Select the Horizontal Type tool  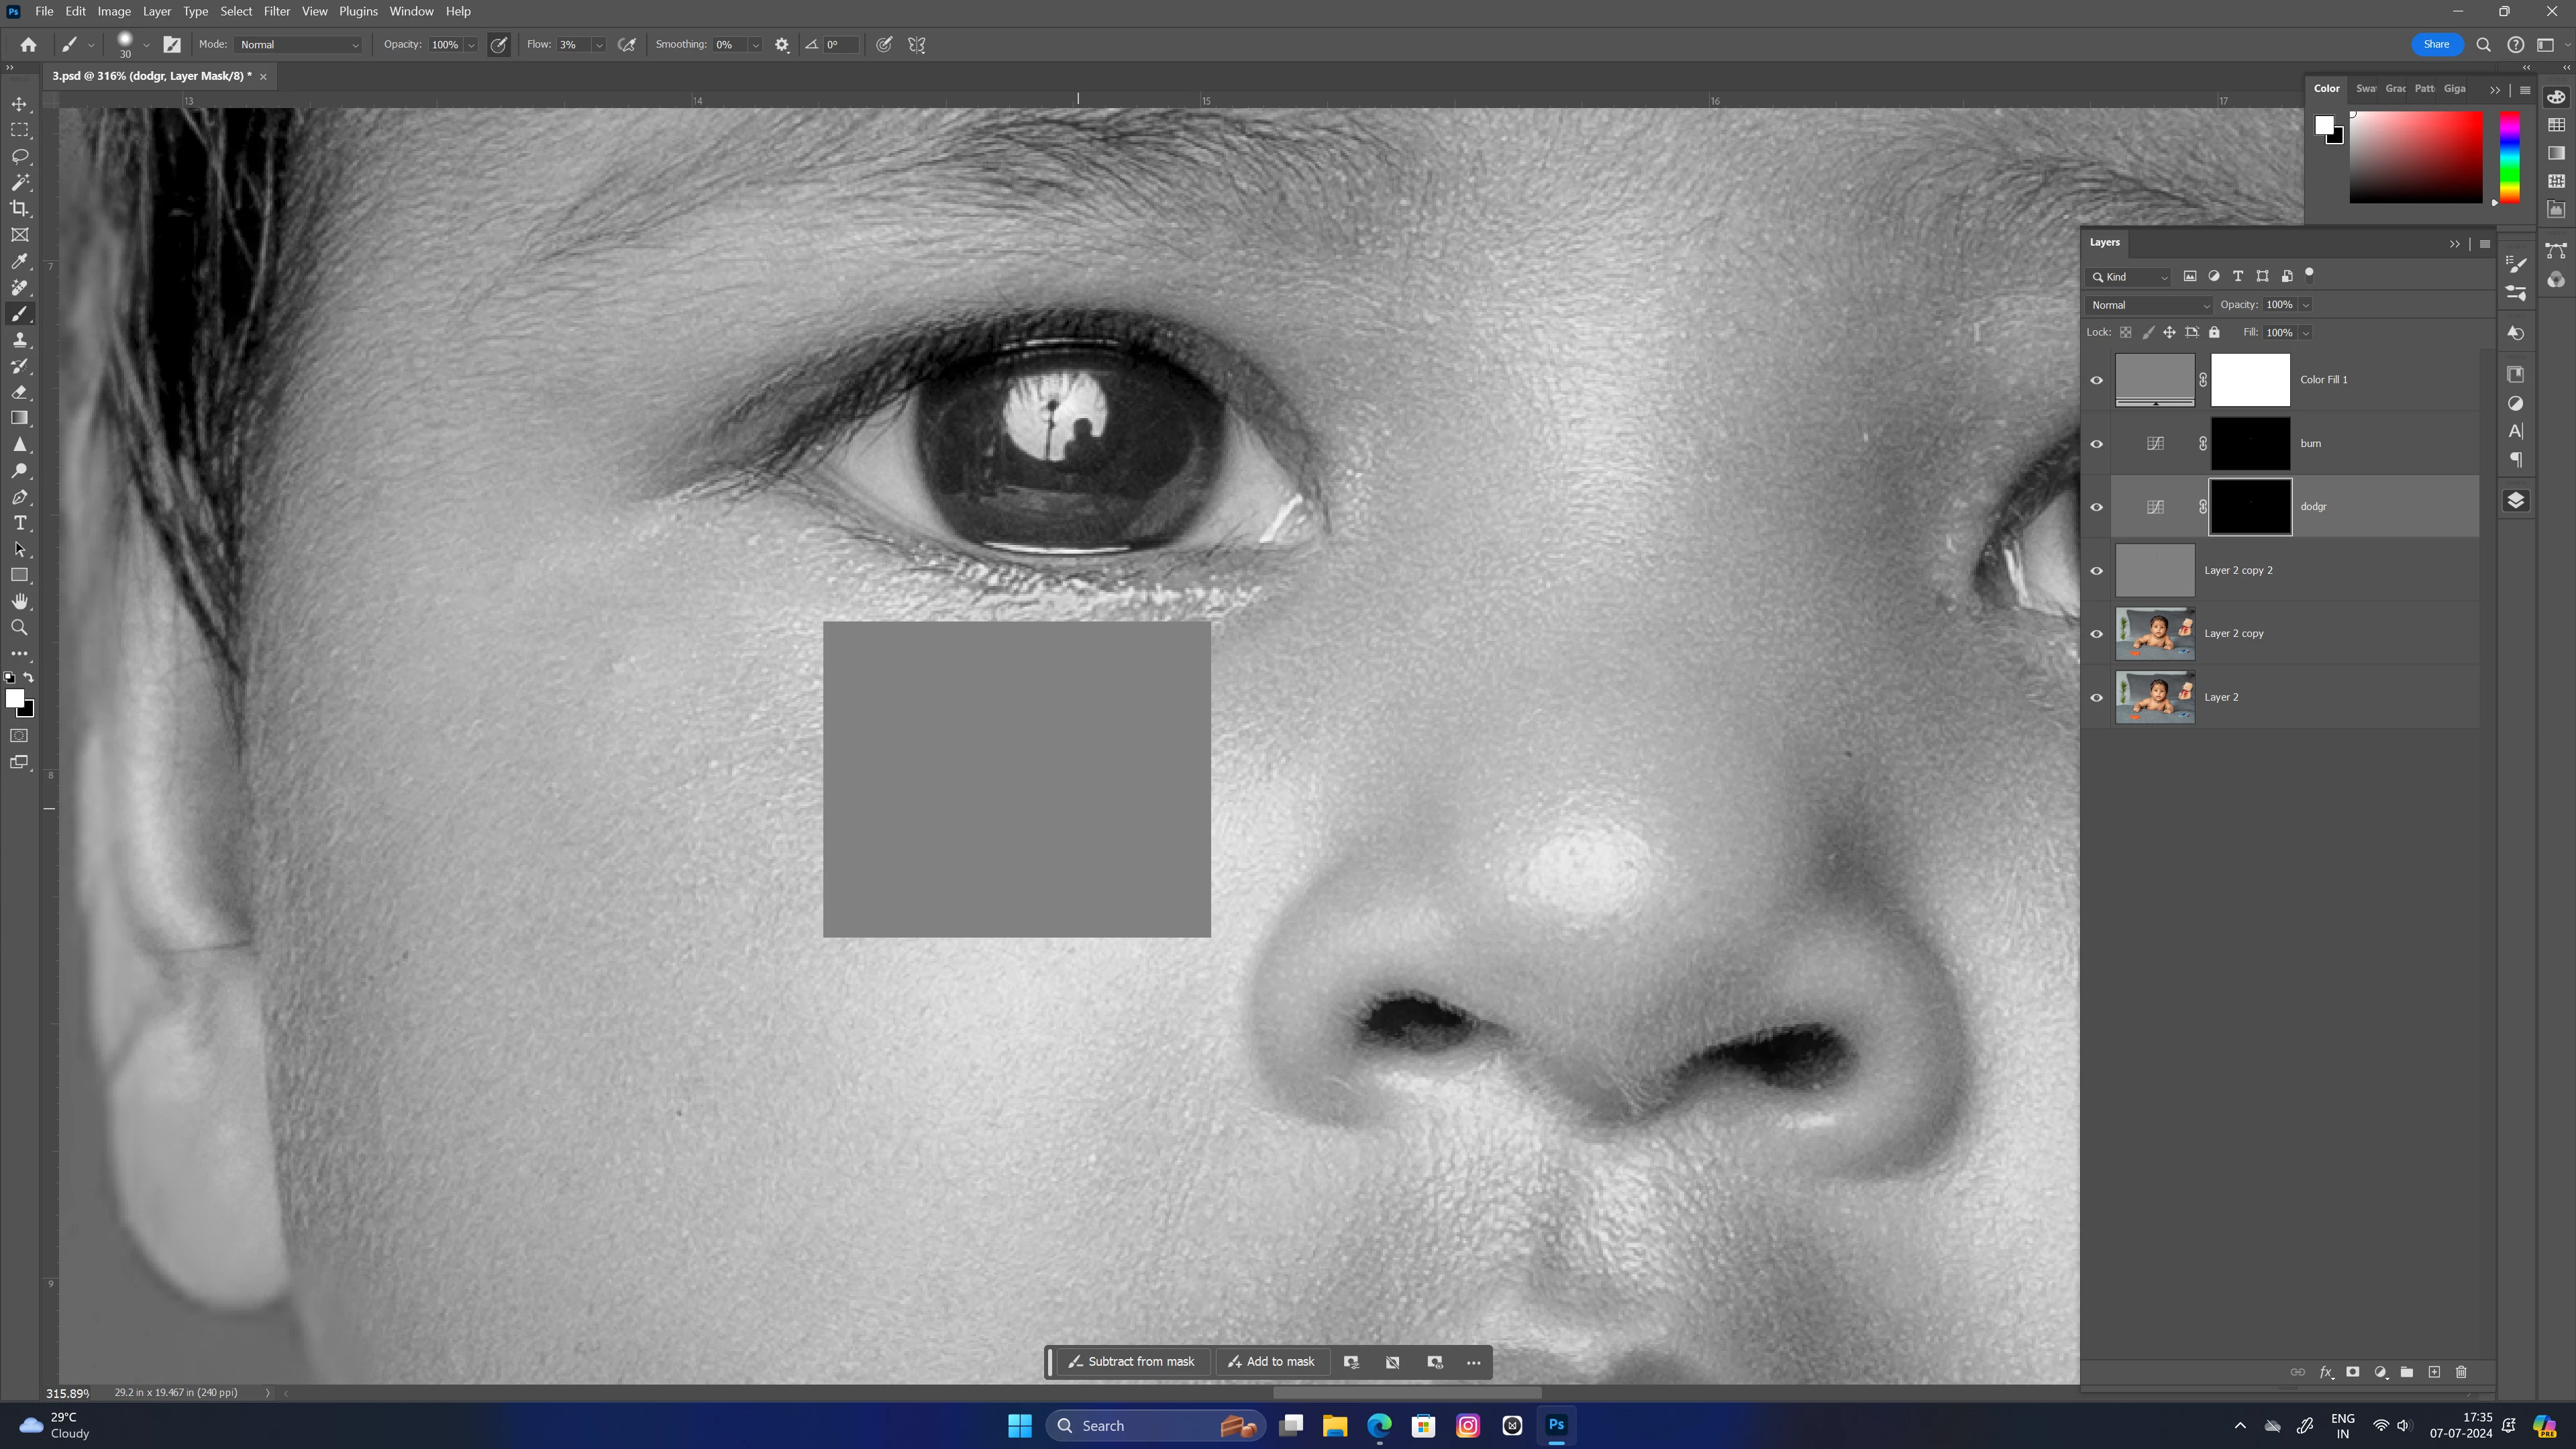click(19, 523)
